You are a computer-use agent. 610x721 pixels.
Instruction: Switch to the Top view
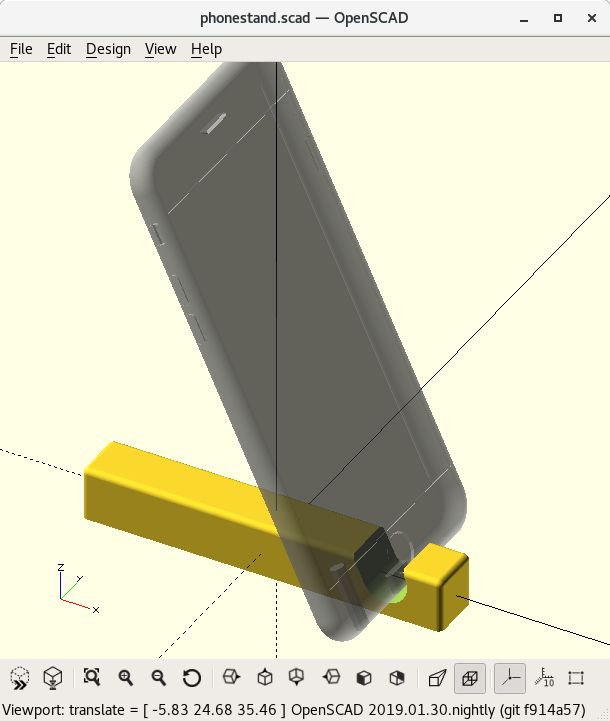(x=265, y=678)
